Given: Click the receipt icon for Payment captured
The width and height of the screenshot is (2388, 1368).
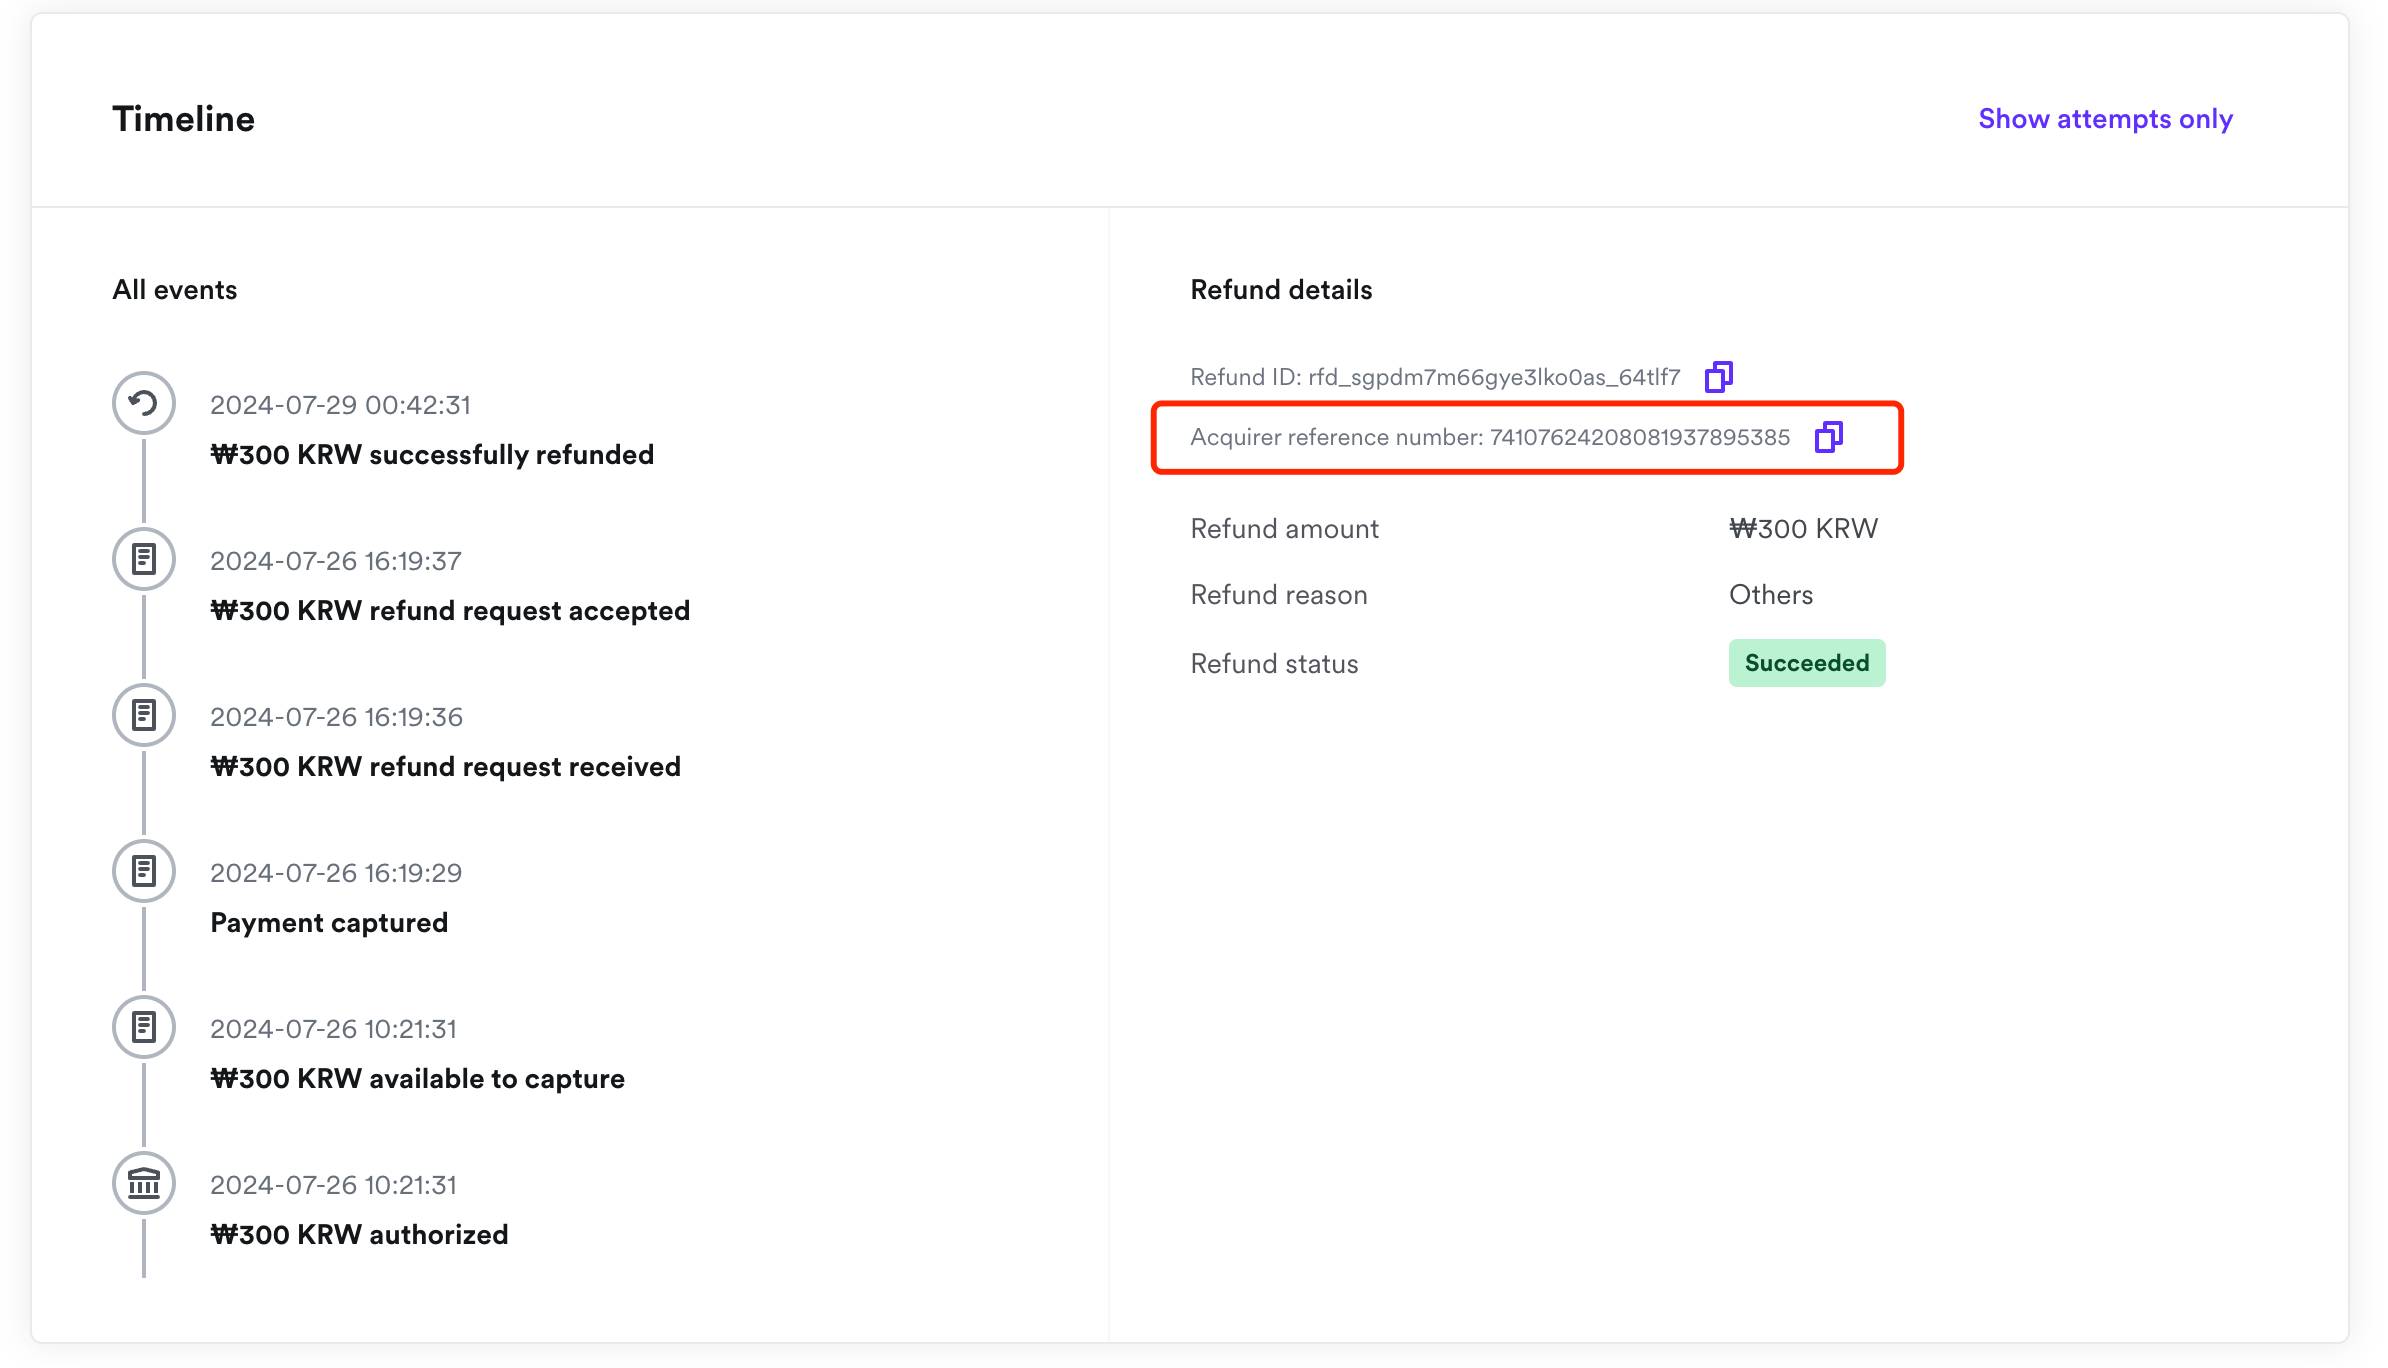Looking at the screenshot, I should point(143,871).
